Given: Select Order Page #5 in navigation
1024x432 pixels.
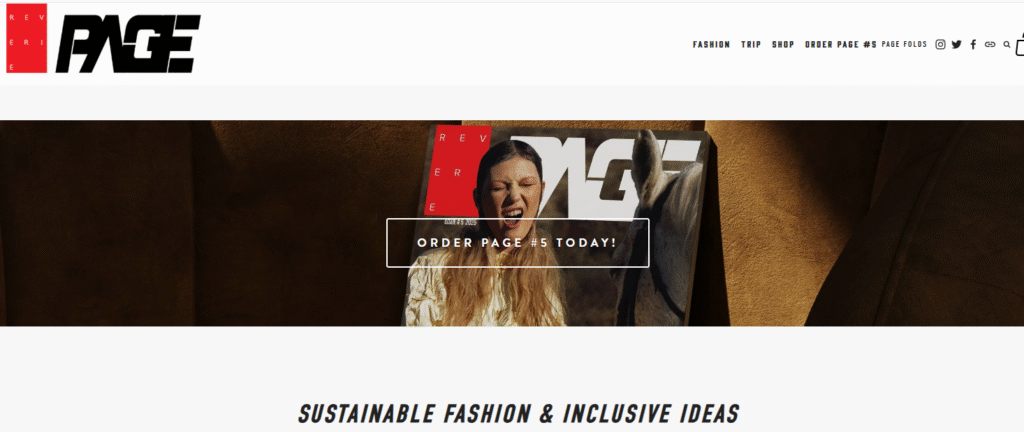Looking at the screenshot, I should pos(840,44).
